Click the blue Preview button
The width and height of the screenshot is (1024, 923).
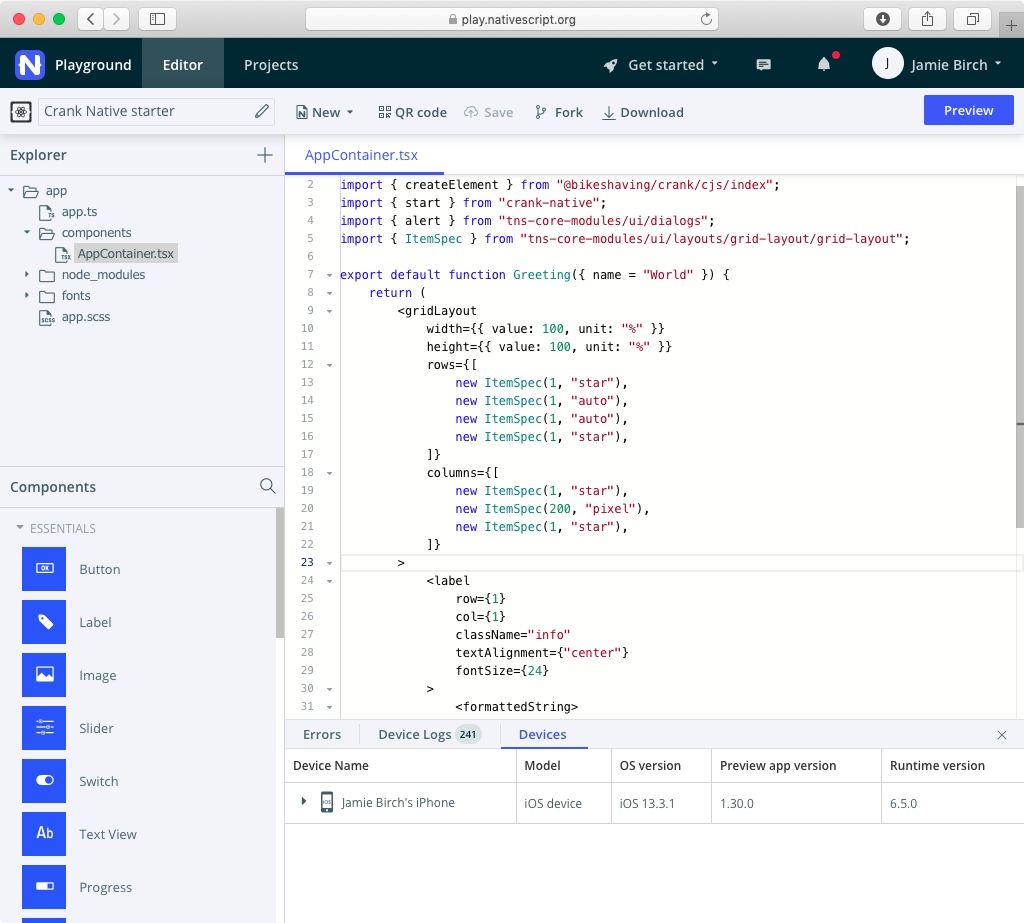point(968,110)
